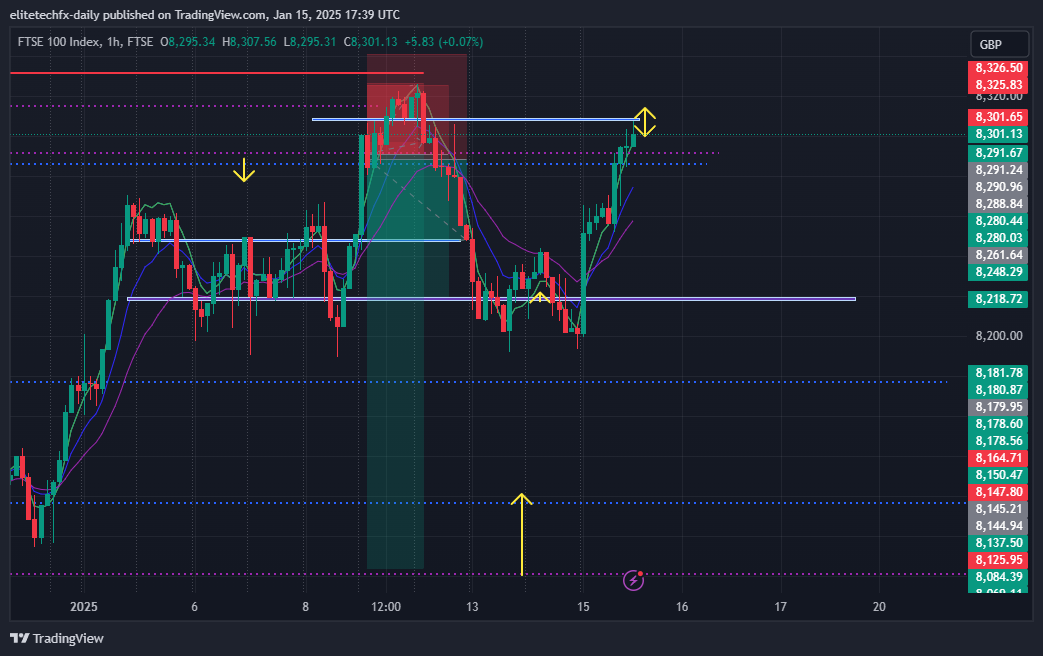
Task: Select the 8,280.44 price label
Action: tap(998, 221)
